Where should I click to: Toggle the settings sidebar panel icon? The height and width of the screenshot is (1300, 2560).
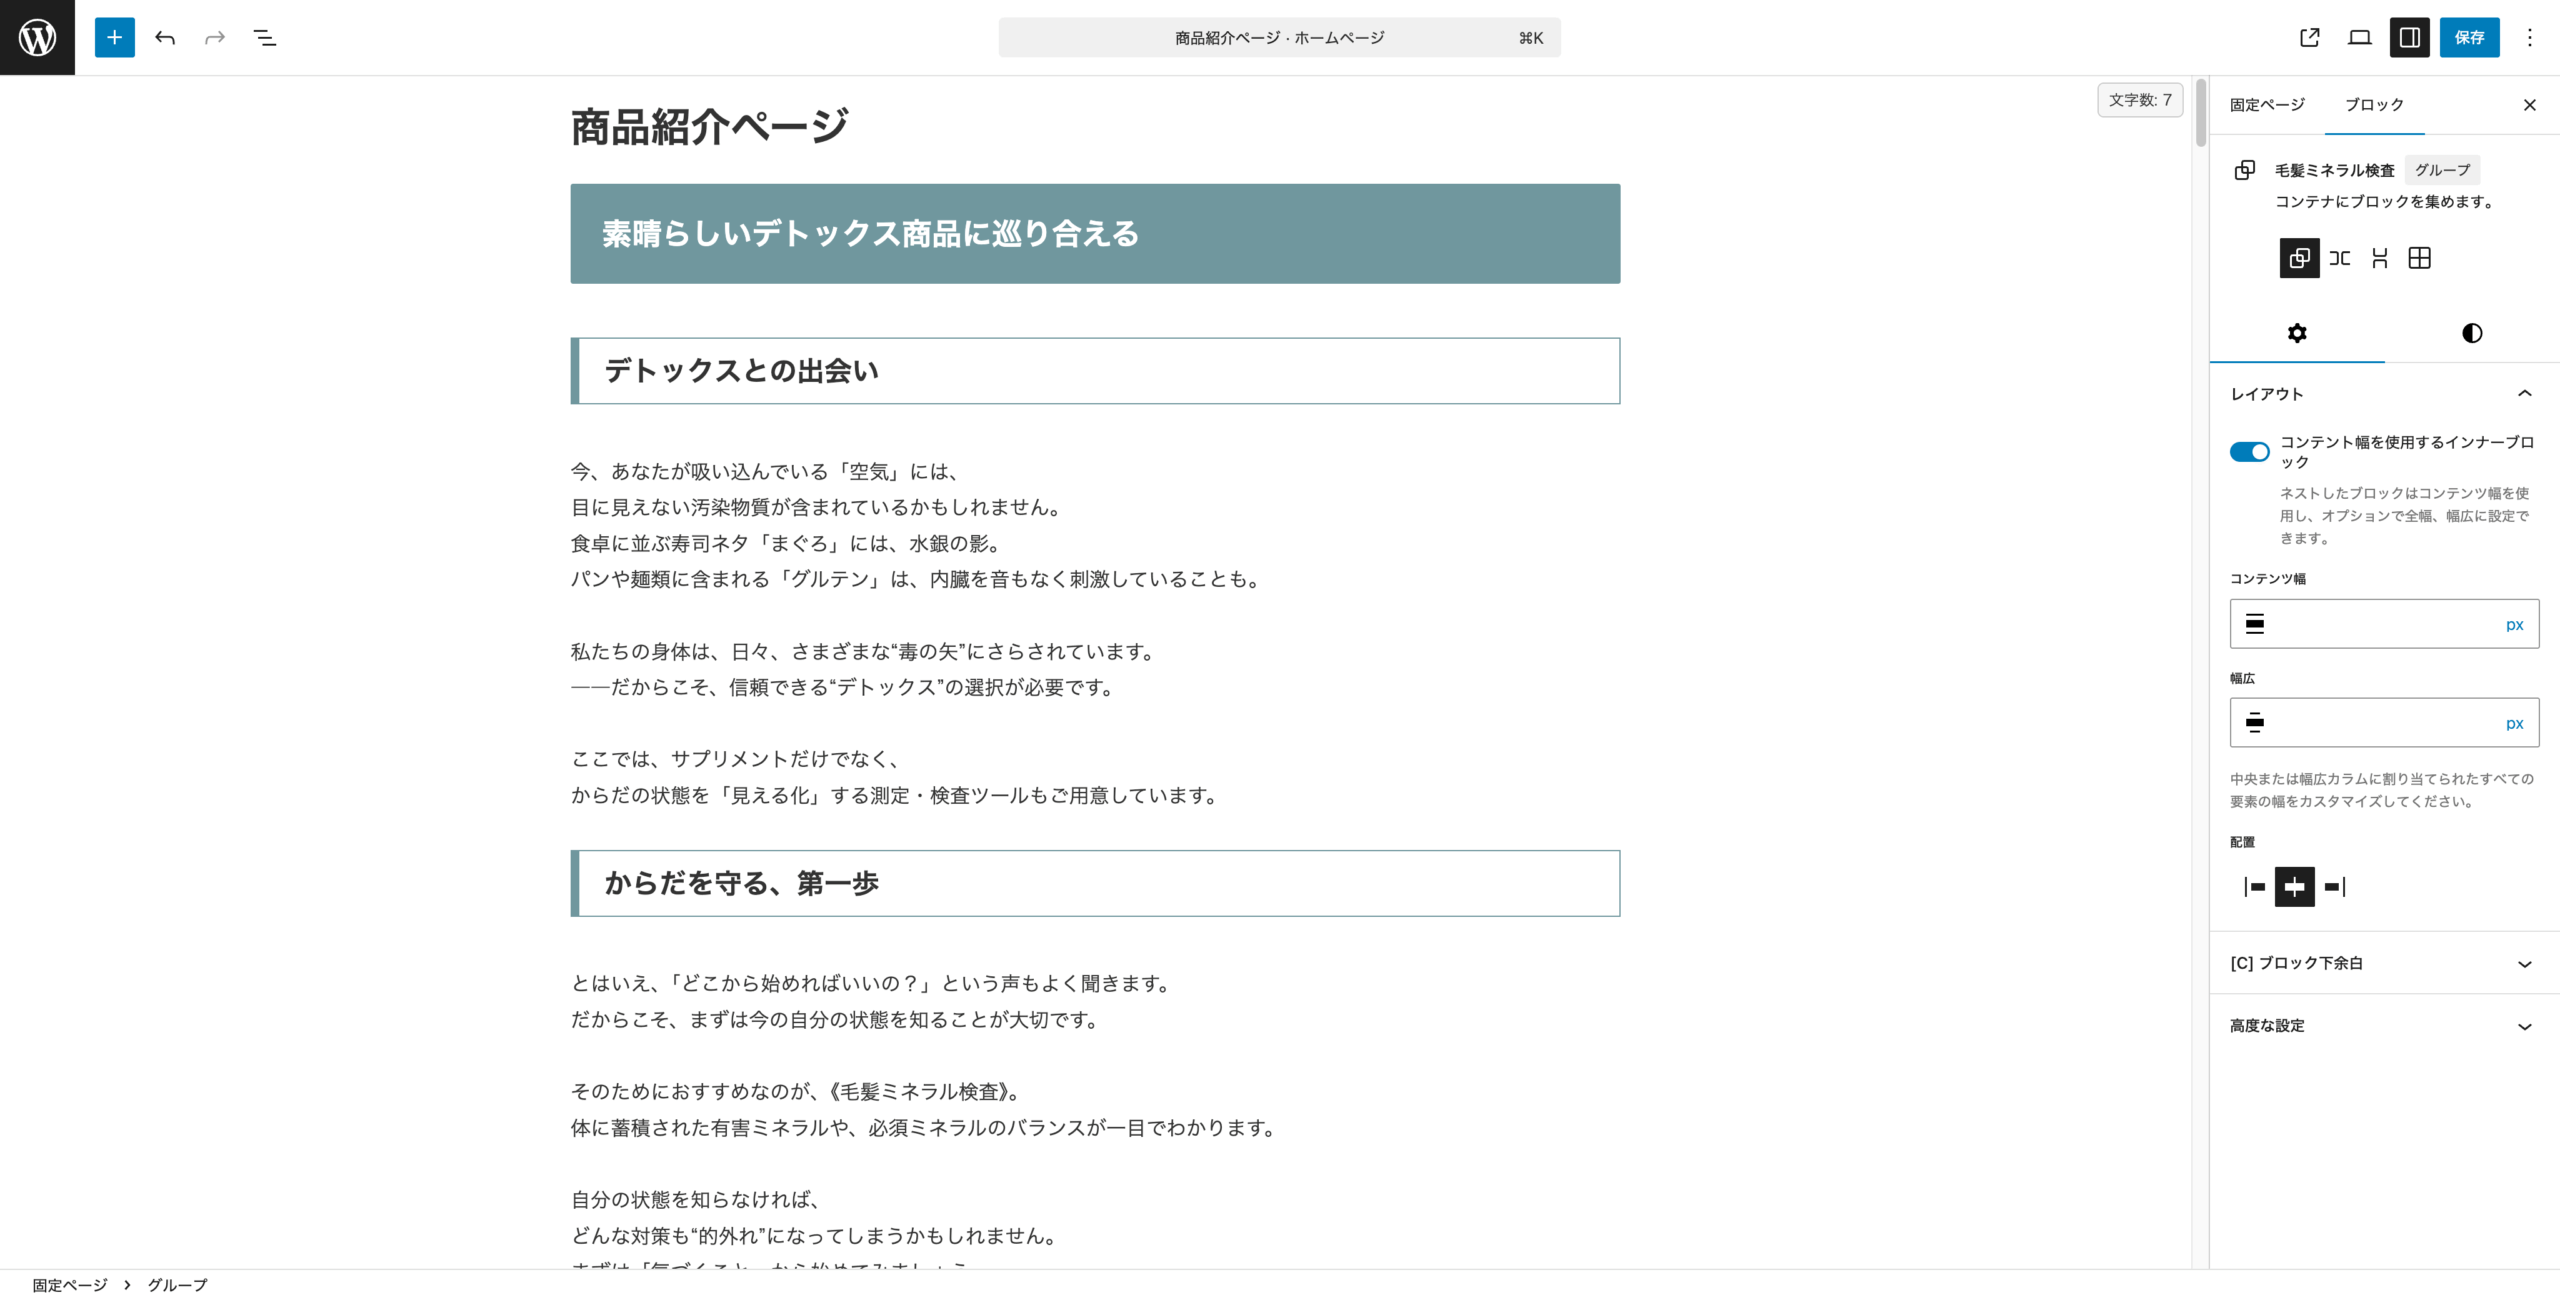pos(2409,37)
